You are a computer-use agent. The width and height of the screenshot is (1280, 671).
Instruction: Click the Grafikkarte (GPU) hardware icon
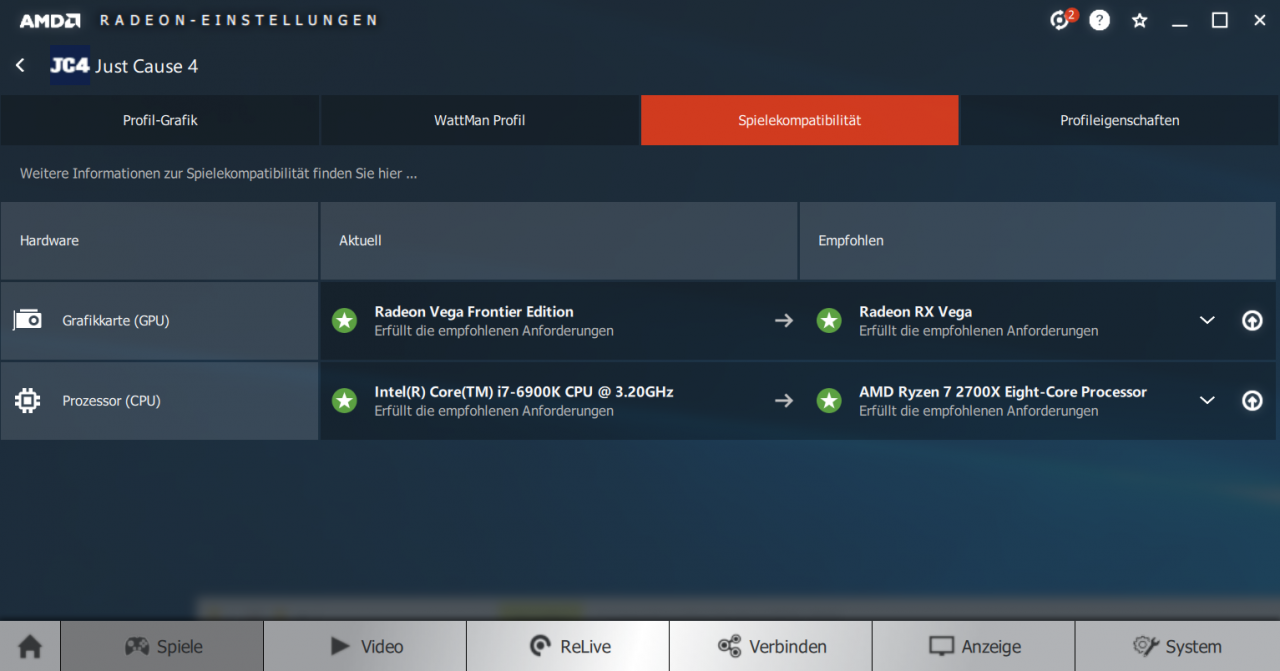coord(27,320)
